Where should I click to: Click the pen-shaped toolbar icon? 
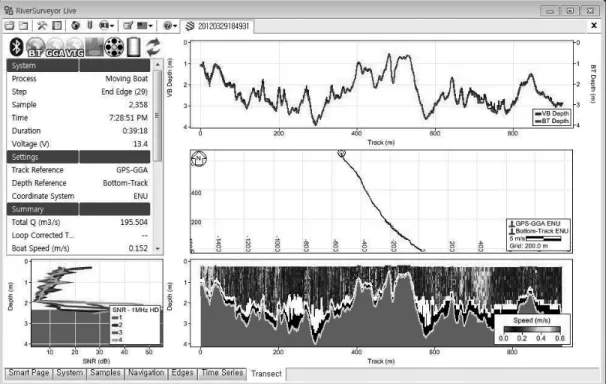pos(90,26)
